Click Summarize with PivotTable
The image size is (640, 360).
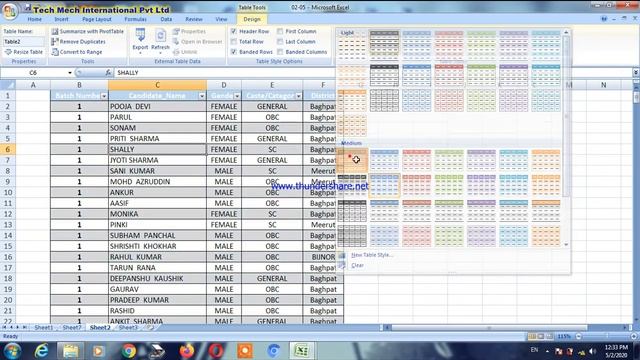(87, 31)
